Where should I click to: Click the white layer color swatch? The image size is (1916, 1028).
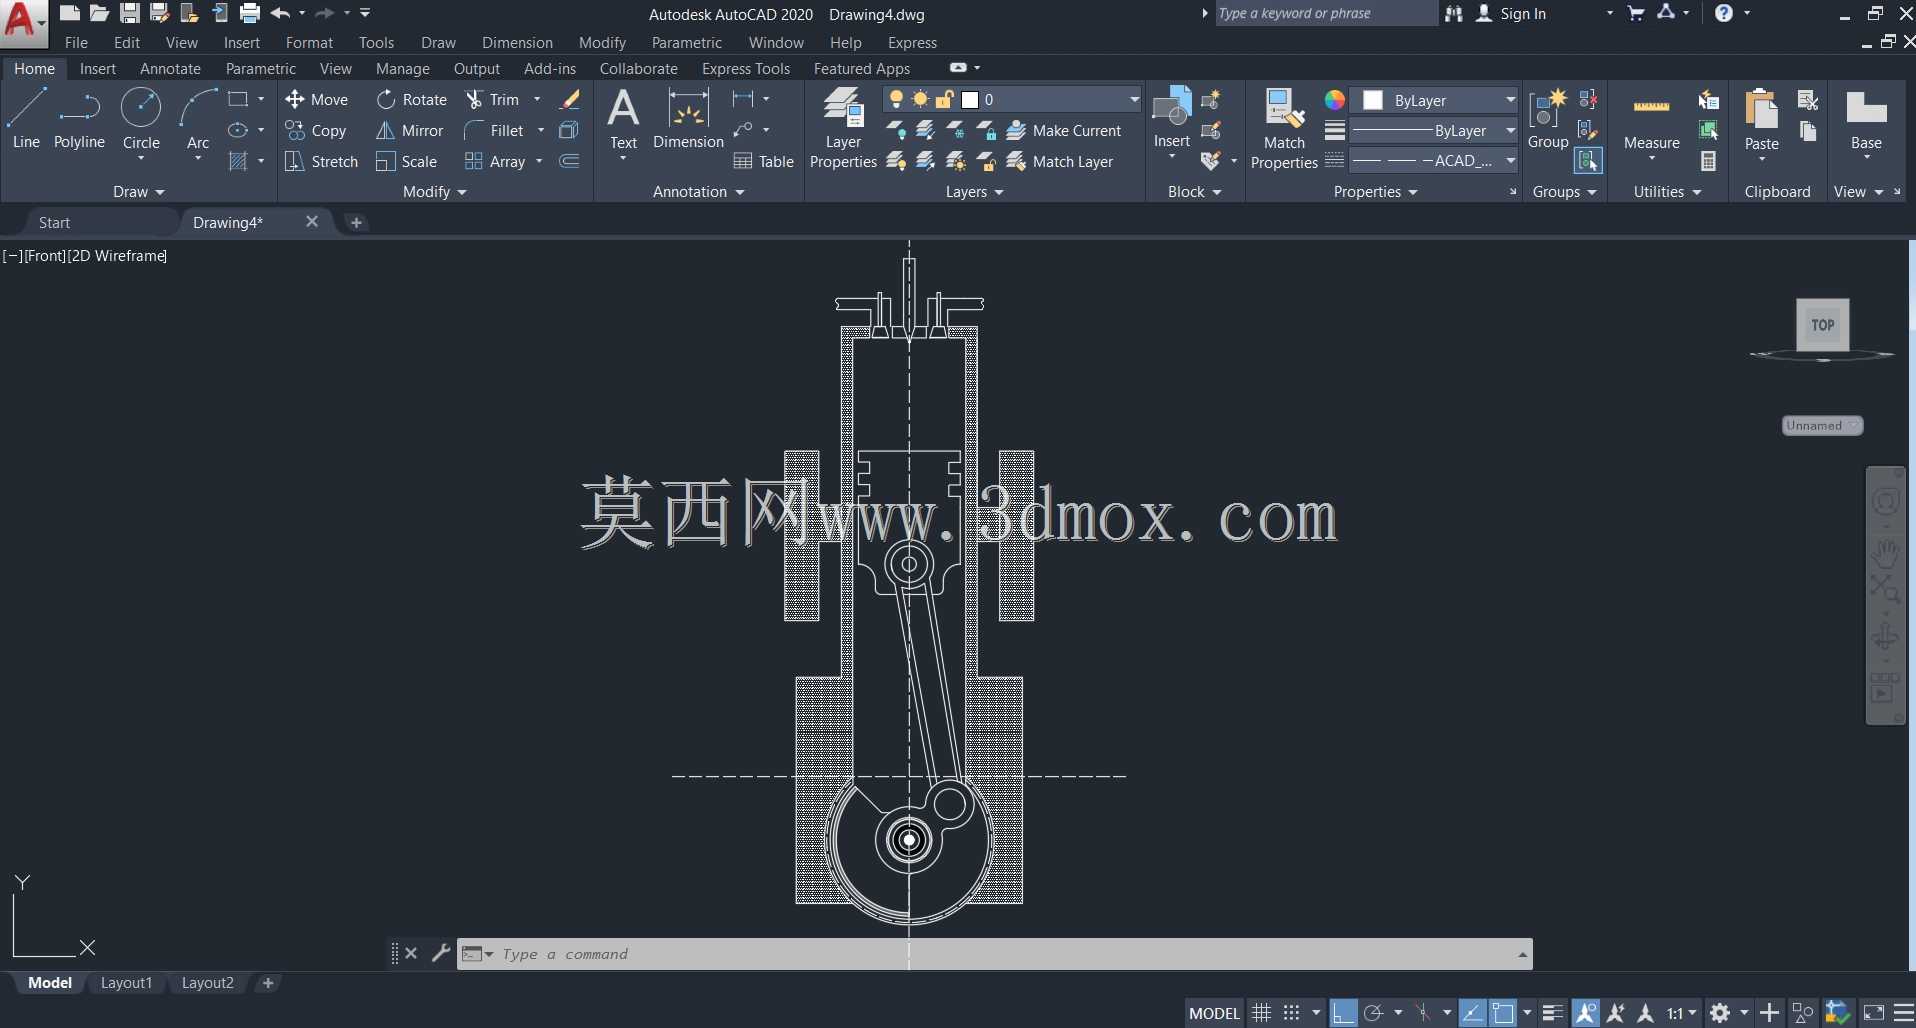pos(969,99)
